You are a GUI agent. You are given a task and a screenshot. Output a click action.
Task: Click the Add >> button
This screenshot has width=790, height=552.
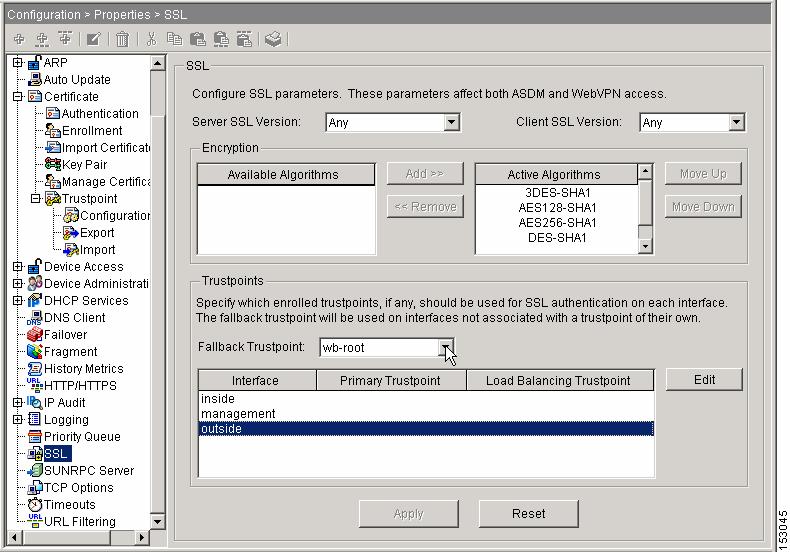pos(425,174)
